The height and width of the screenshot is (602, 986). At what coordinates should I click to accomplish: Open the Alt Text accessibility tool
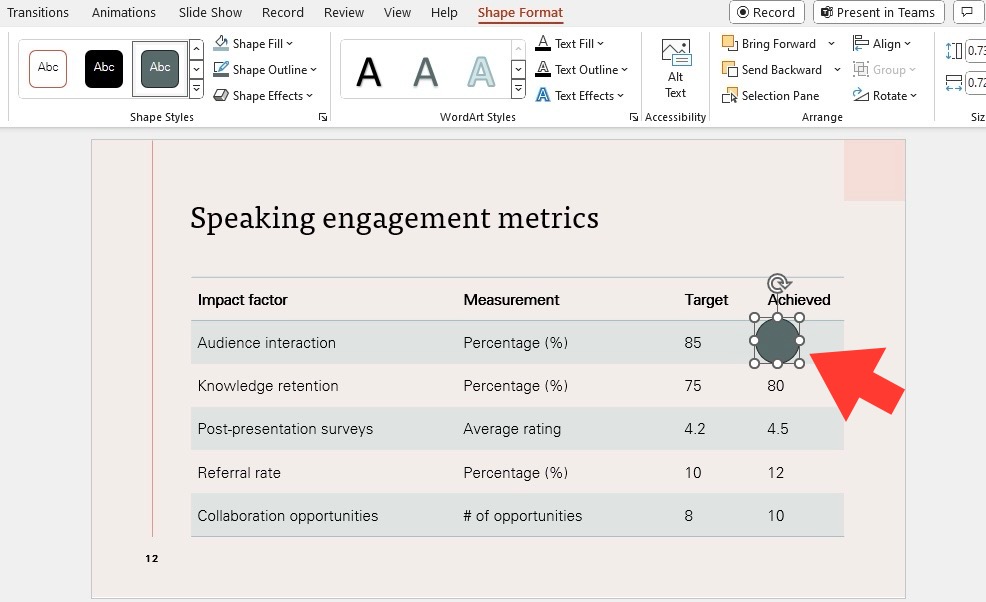pyautogui.click(x=675, y=68)
